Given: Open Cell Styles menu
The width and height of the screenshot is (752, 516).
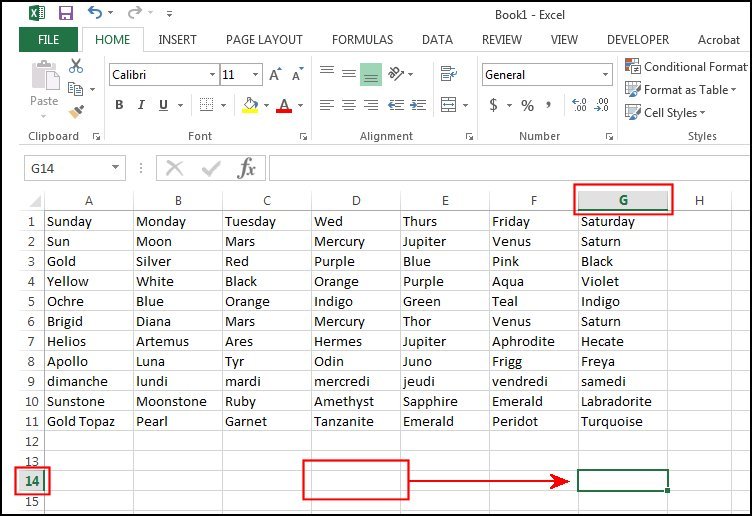Looking at the screenshot, I should (x=665, y=113).
